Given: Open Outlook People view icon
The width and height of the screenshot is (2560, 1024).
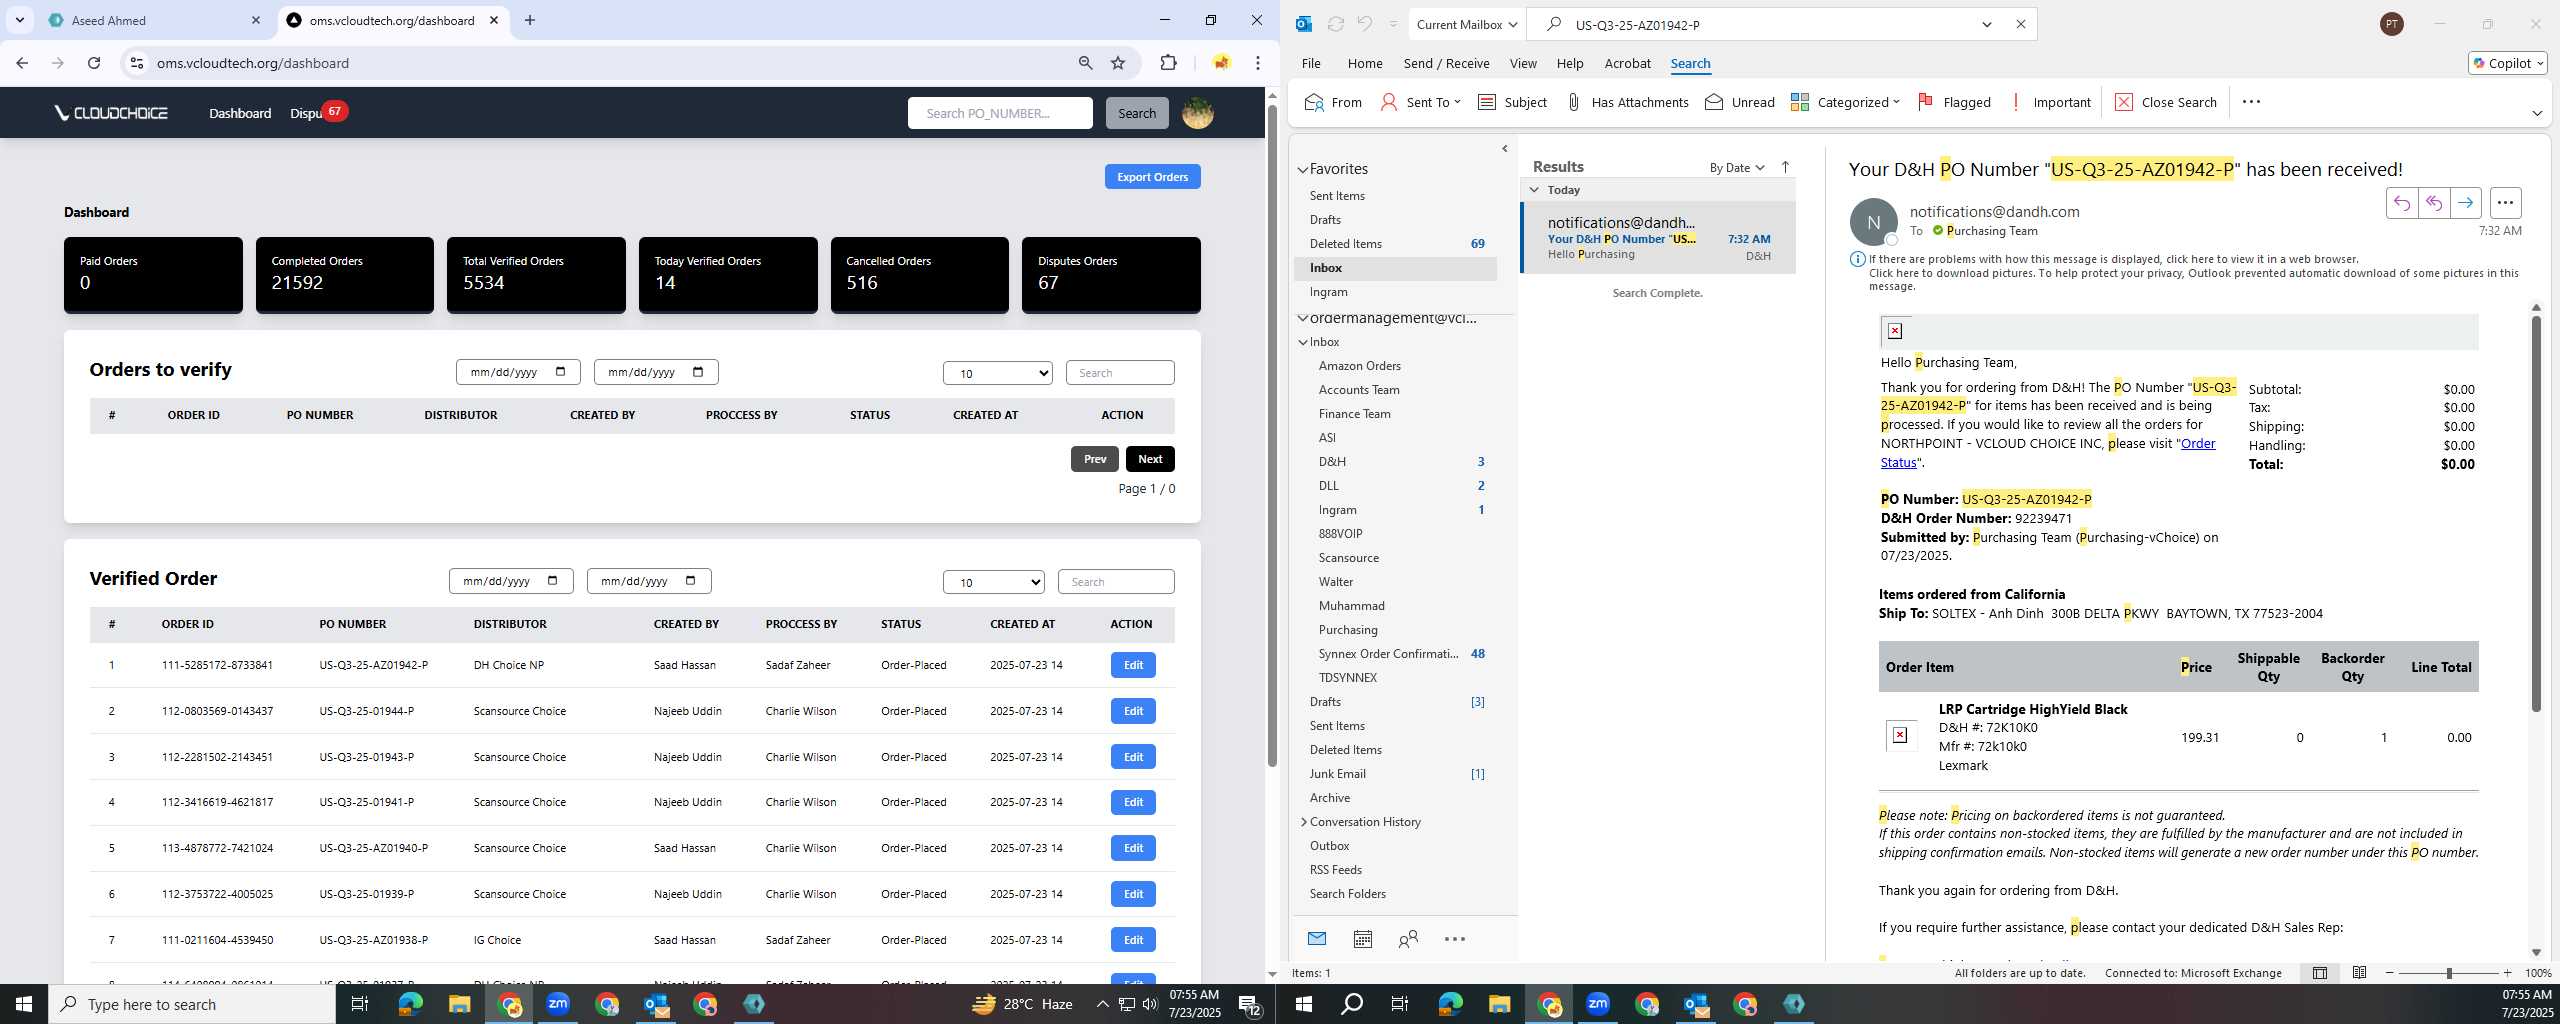Looking at the screenshot, I should click(x=1408, y=938).
